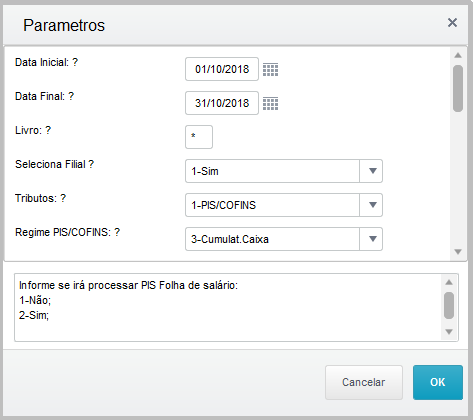Click the parameters list scrollbar thumb
The height and width of the screenshot is (420, 474).
point(458,88)
